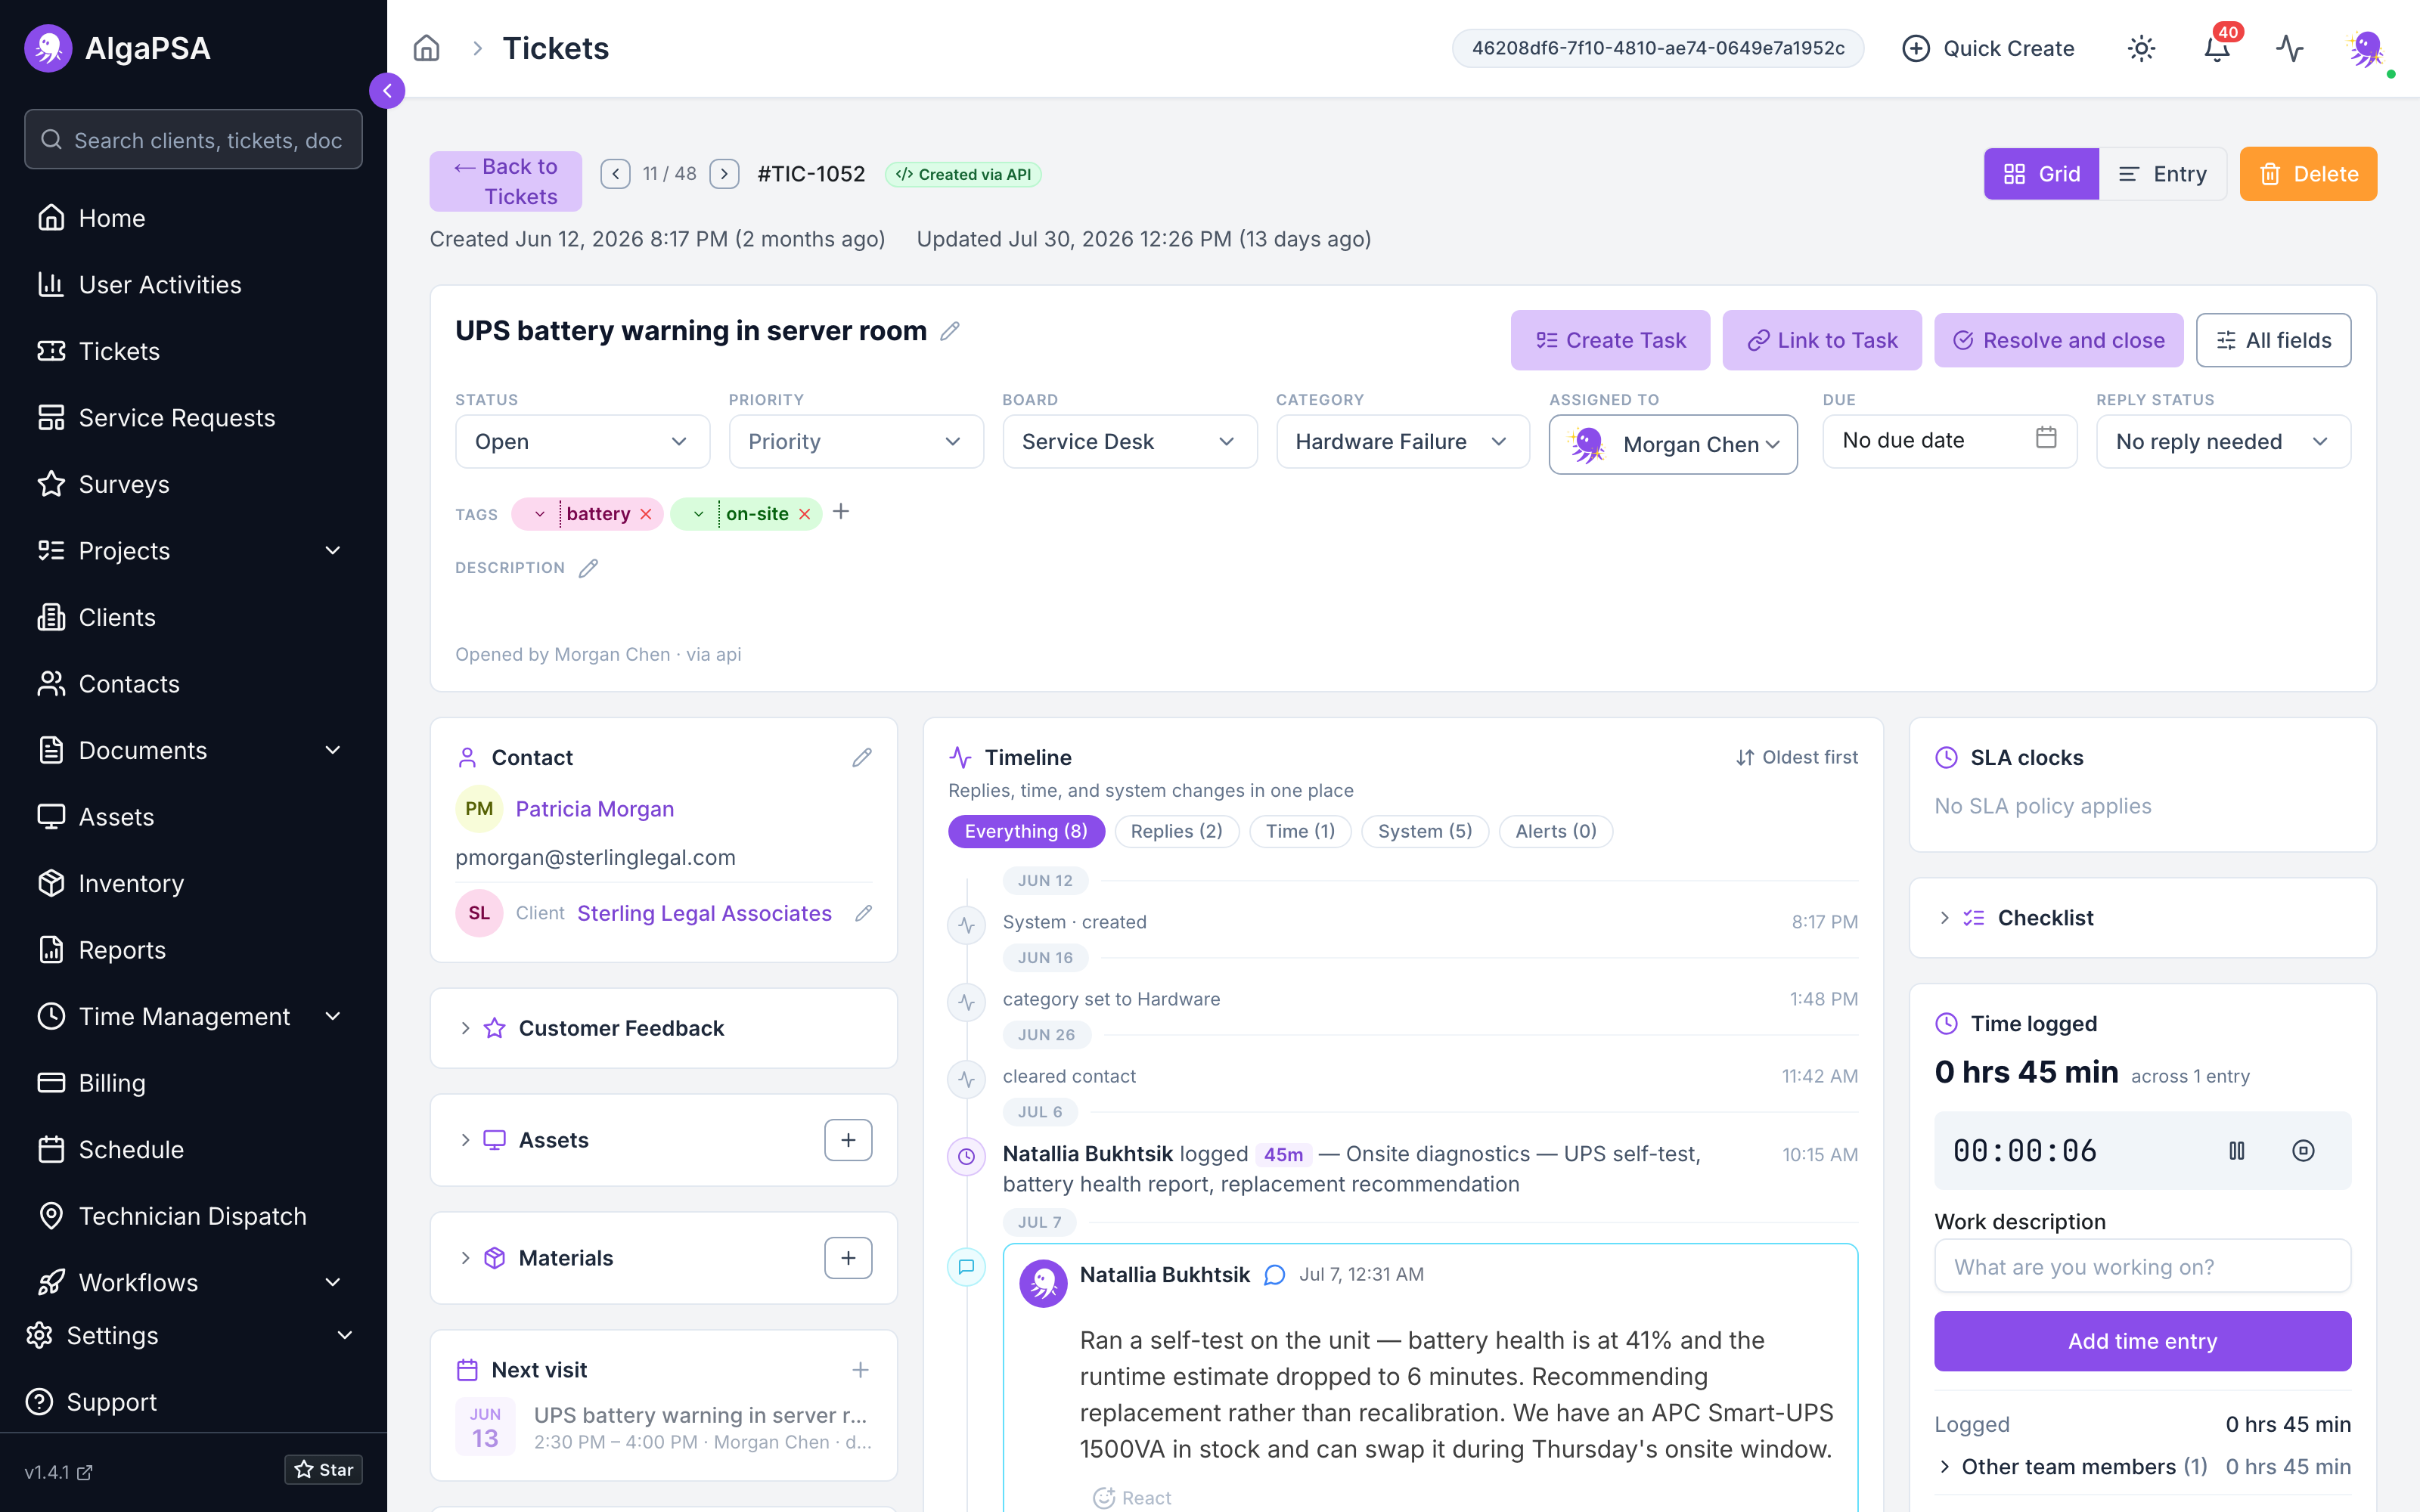Click the activity pulse icon in header

[2290, 48]
